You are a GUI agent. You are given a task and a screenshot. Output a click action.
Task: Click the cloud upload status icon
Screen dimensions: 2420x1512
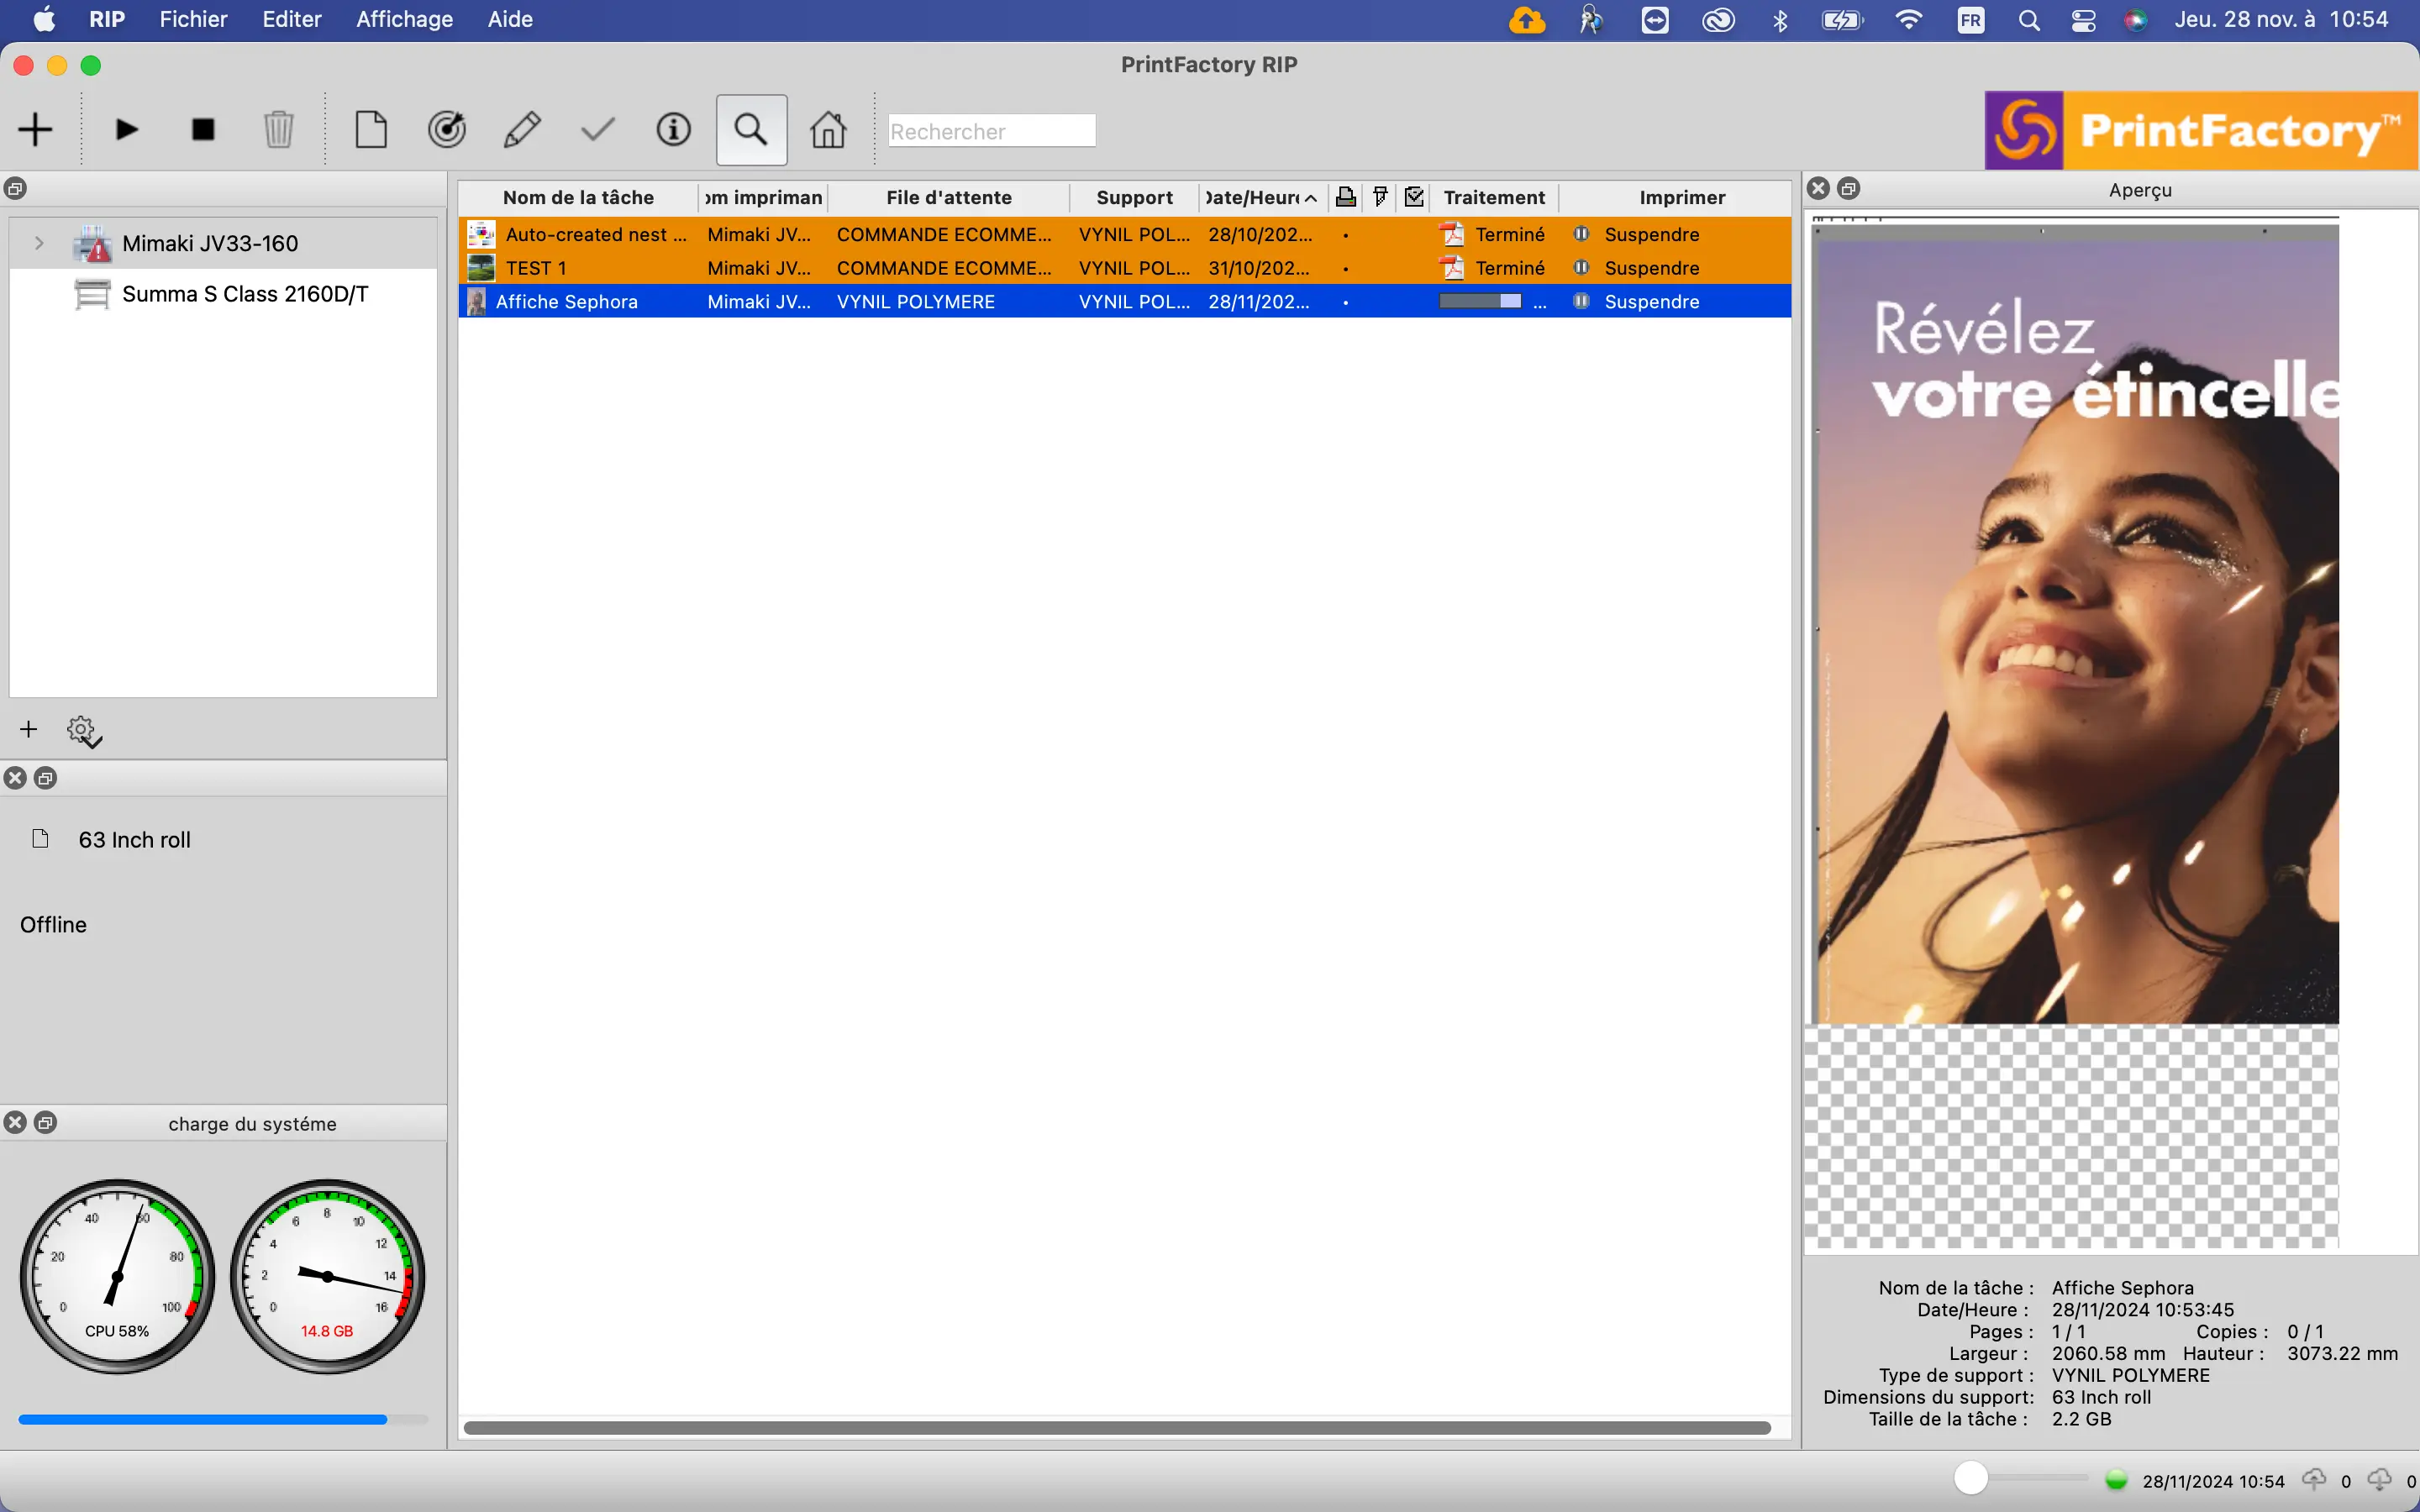[2314, 1479]
